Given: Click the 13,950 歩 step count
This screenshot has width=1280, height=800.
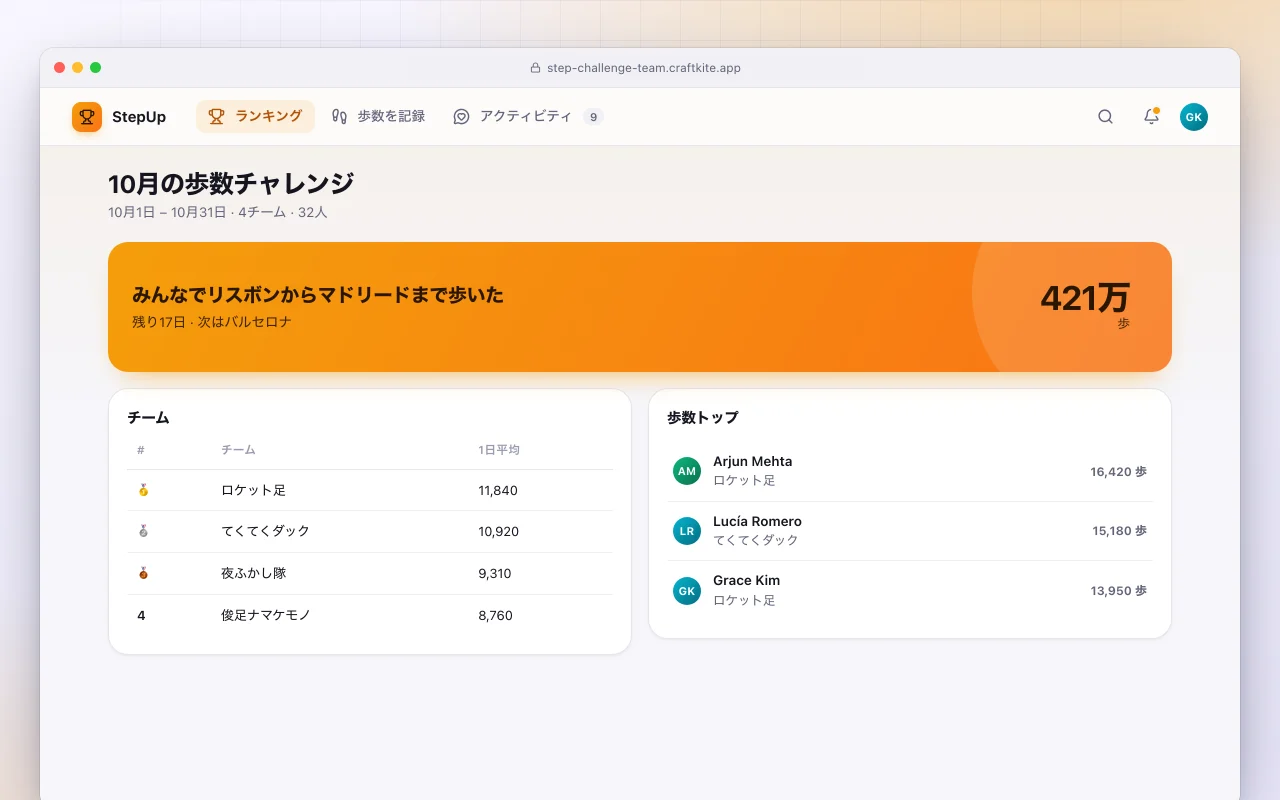Looking at the screenshot, I should click(1118, 591).
